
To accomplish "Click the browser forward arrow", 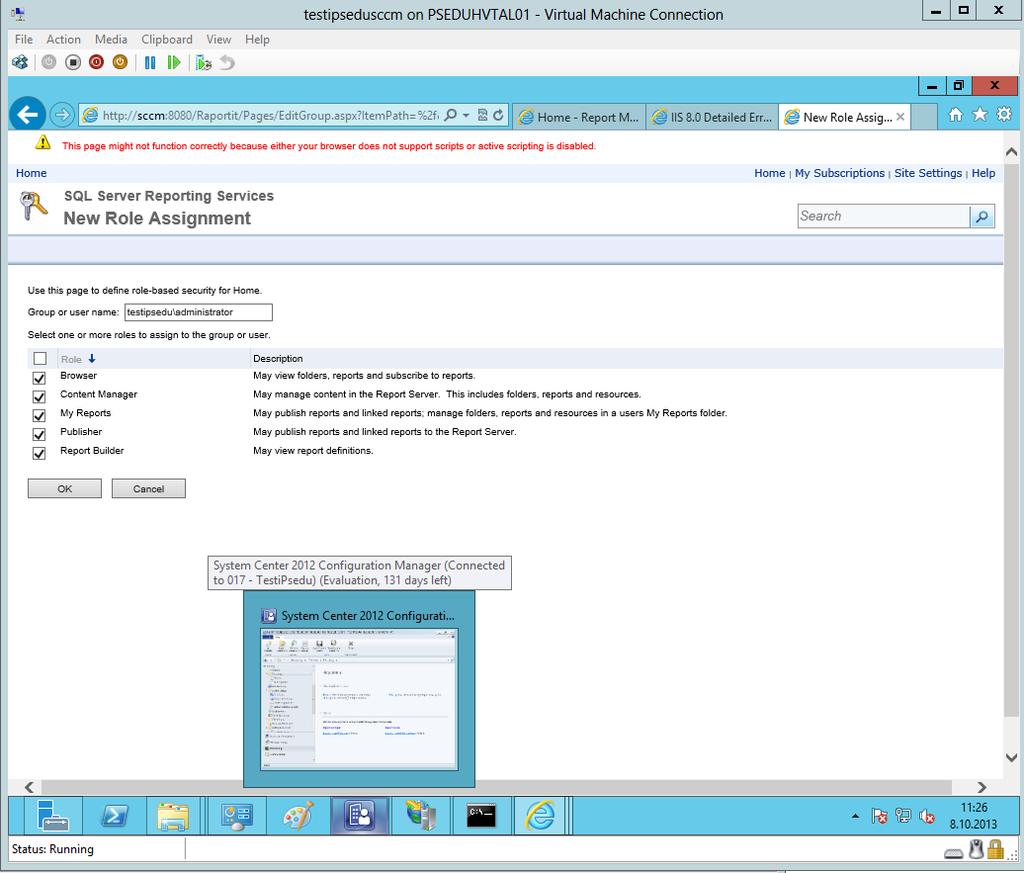I will point(61,116).
